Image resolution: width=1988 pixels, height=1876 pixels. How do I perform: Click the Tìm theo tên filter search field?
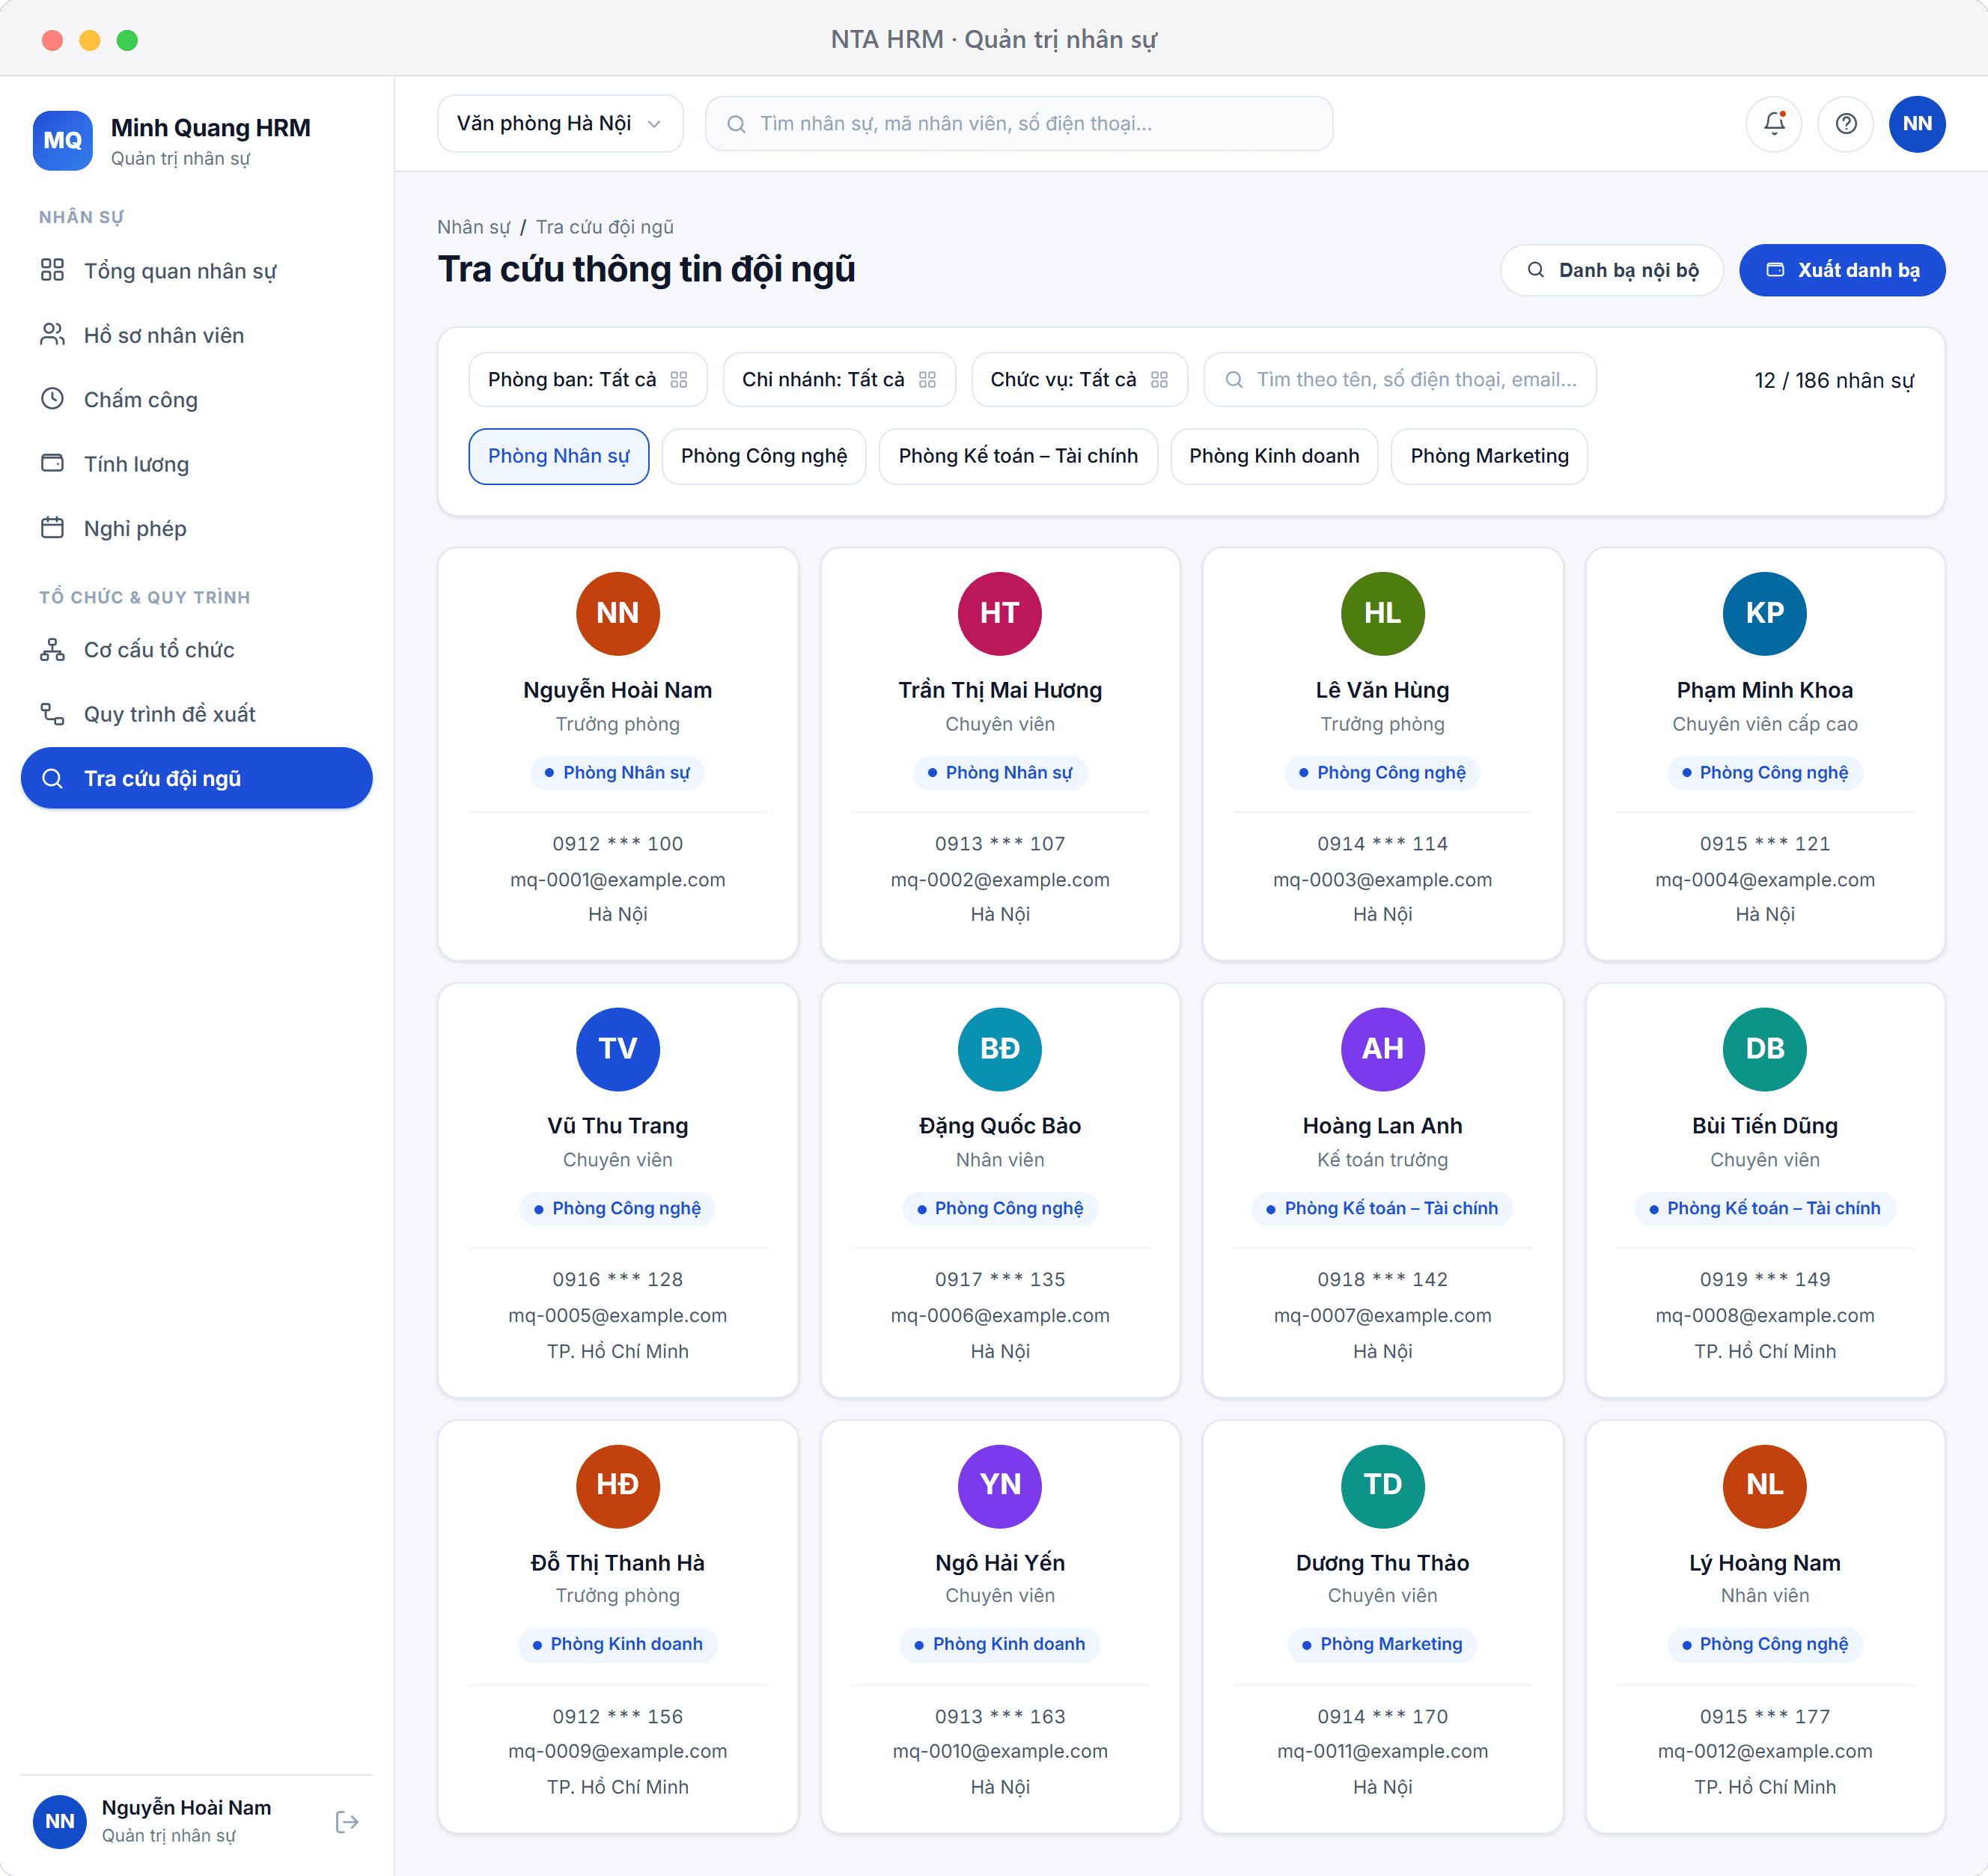(1400, 380)
